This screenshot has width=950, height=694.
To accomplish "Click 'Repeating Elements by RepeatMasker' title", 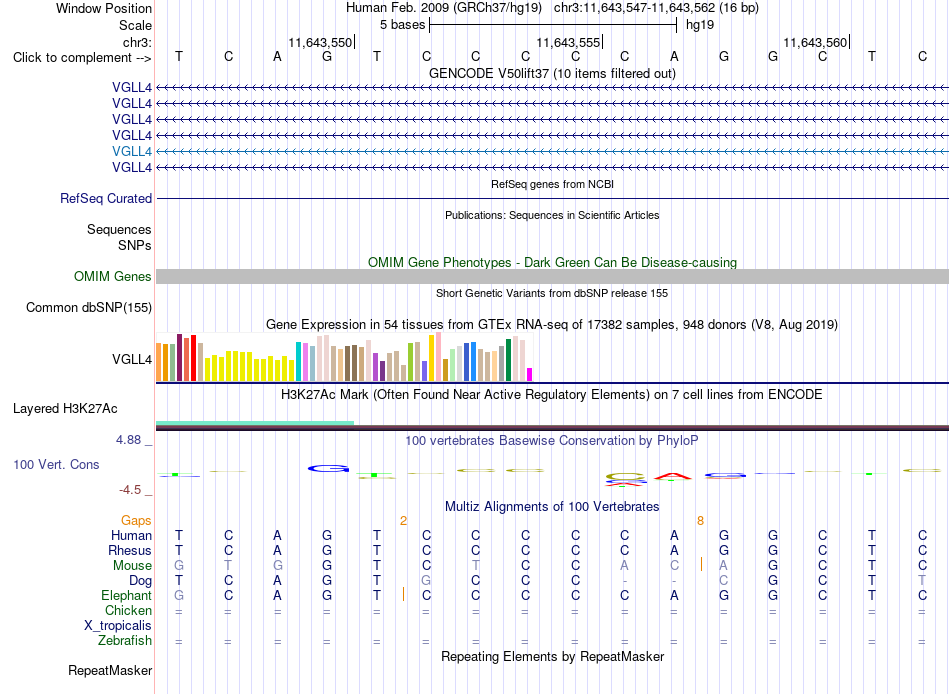I will point(552,657).
